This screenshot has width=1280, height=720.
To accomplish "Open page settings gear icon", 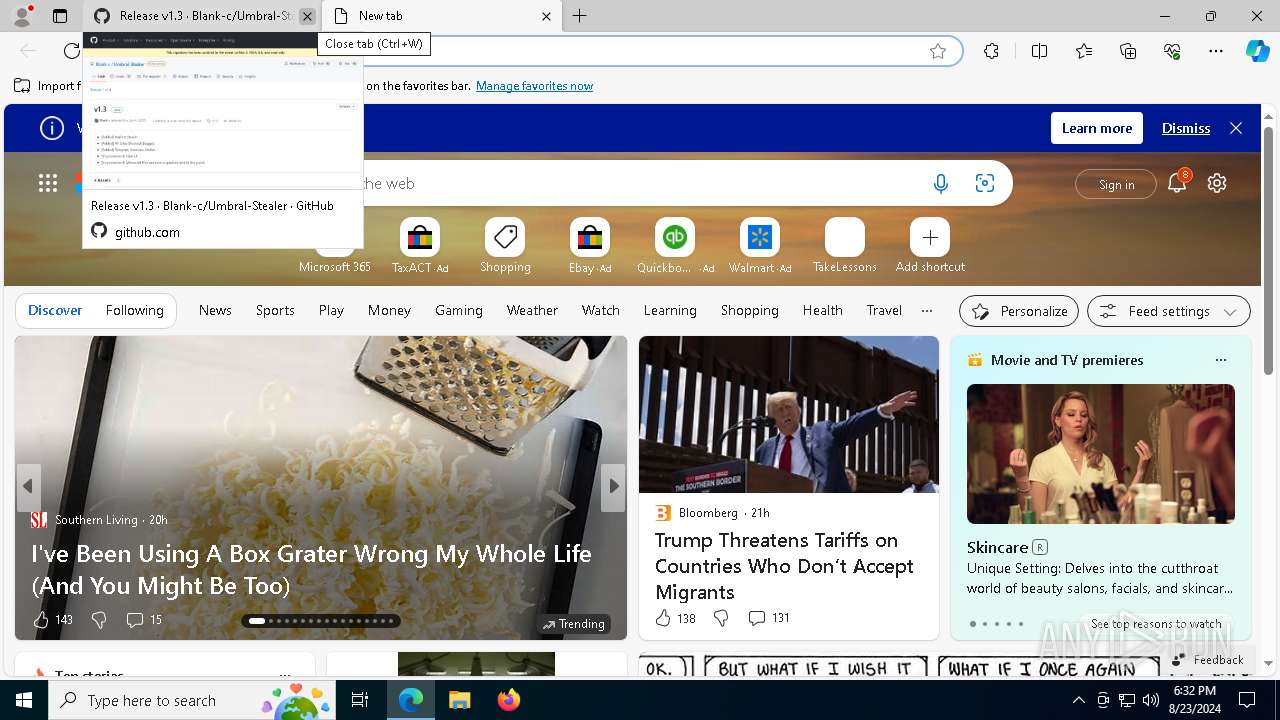I will coord(1217,183).
